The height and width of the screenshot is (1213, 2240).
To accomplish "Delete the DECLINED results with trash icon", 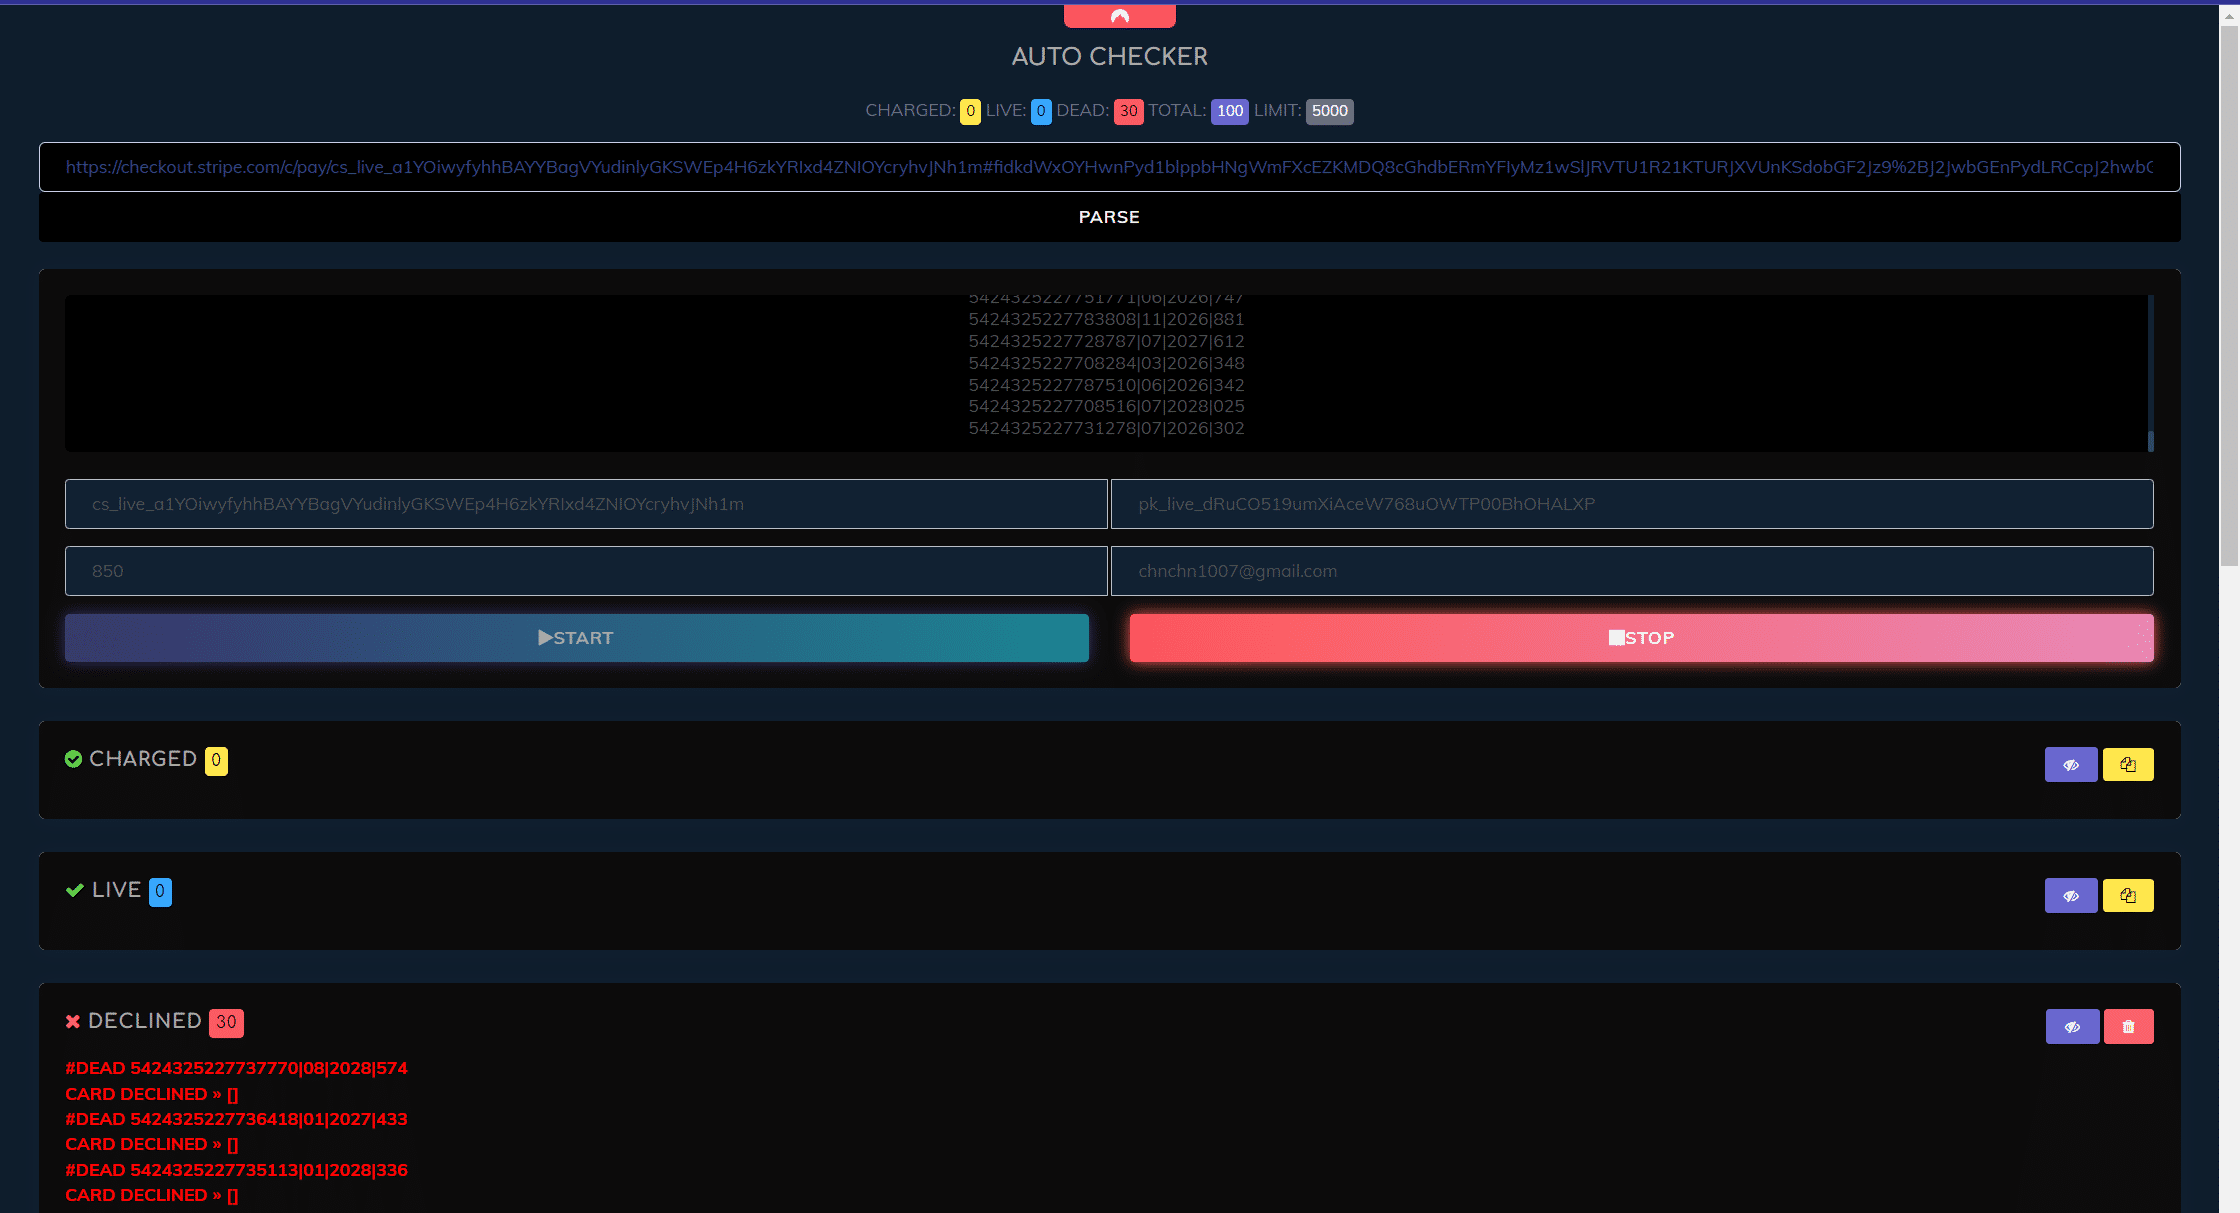I will (2127, 1027).
